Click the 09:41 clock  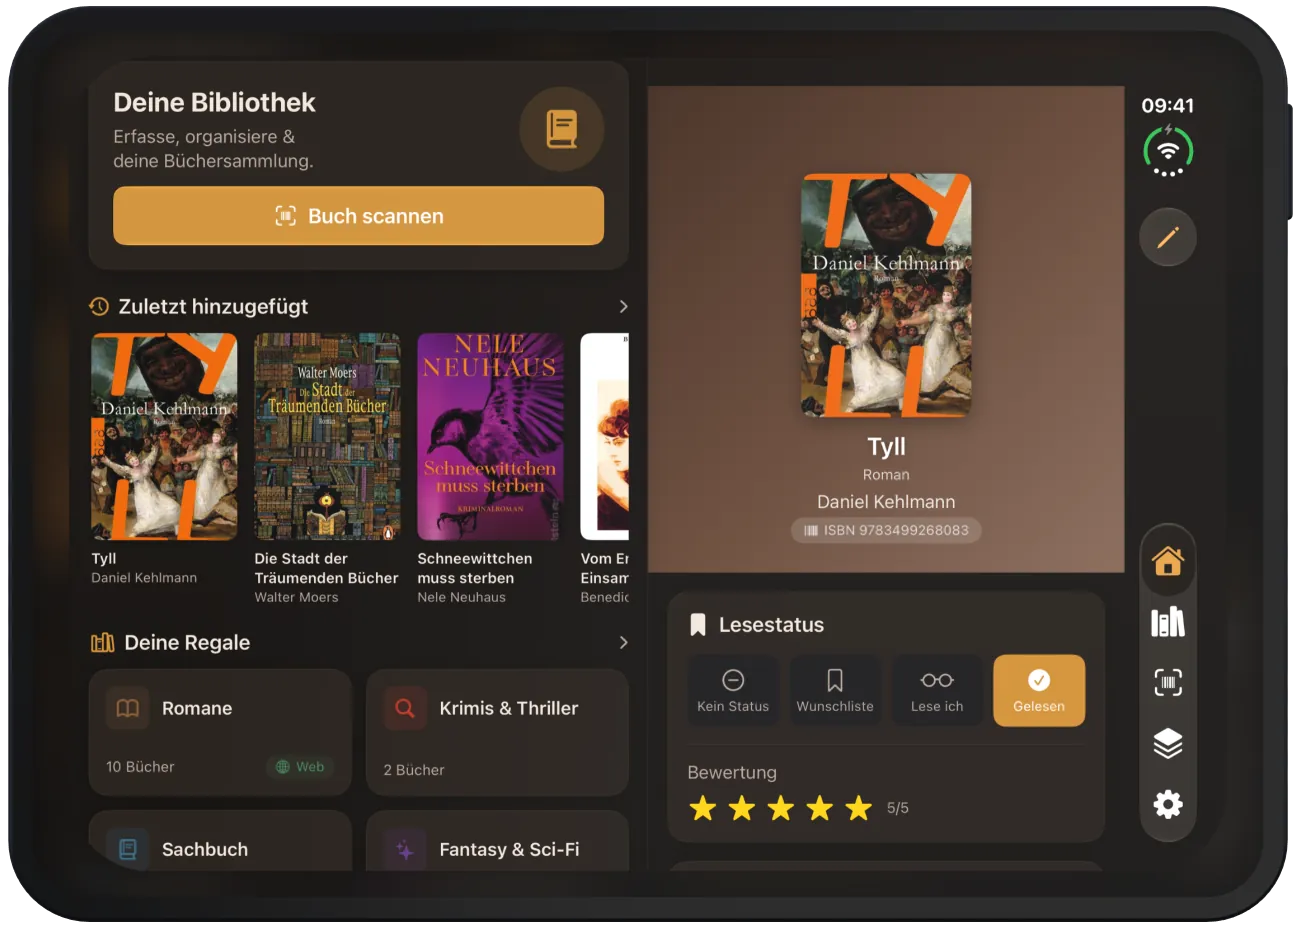pos(1168,105)
